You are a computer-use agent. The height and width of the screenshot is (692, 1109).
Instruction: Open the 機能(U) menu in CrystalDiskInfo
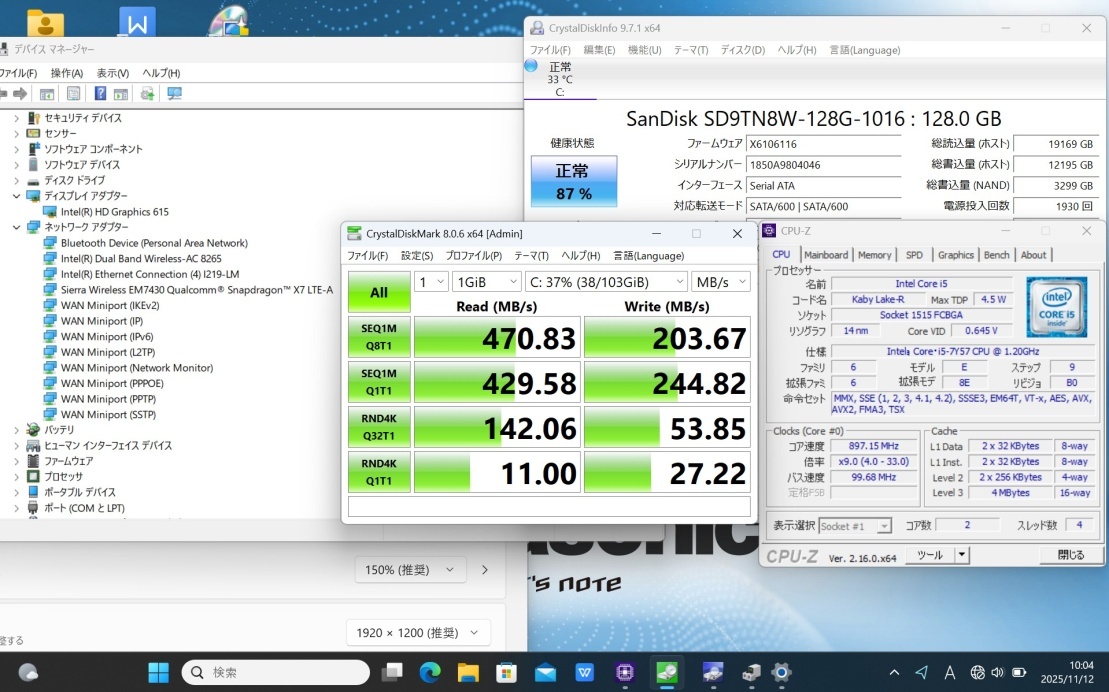(x=644, y=50)
